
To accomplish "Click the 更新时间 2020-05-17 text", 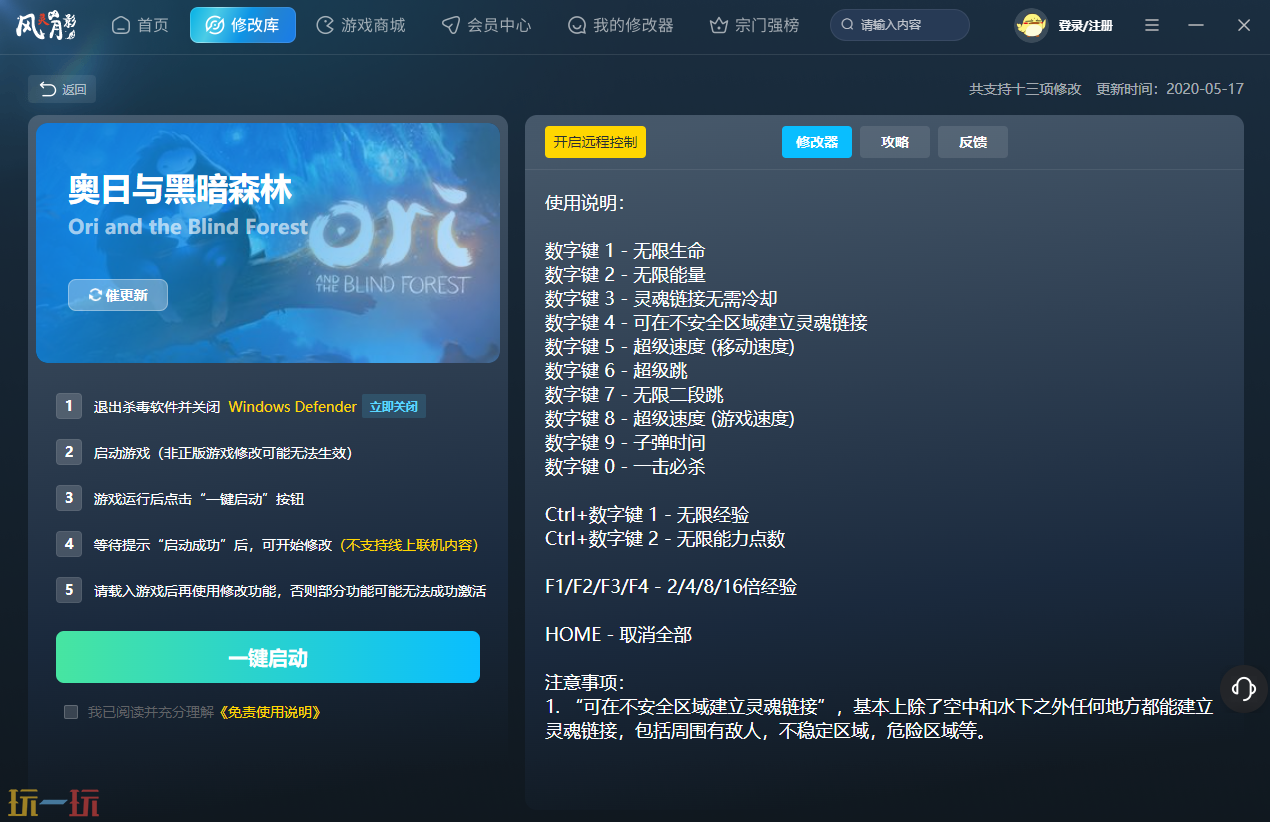I will [1170, 89].
